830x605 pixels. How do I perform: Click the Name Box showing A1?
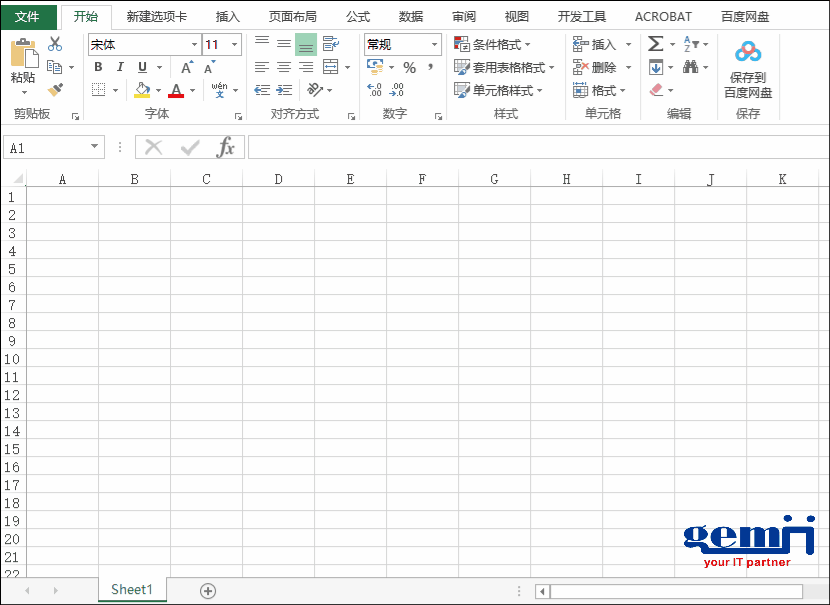coord(48,146)
